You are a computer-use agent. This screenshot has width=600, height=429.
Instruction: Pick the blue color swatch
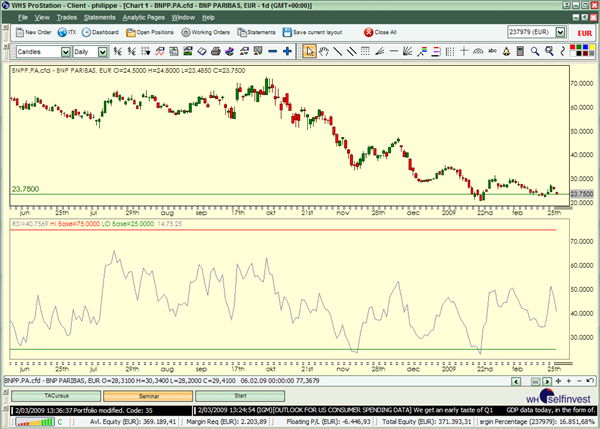coord(585,48)
